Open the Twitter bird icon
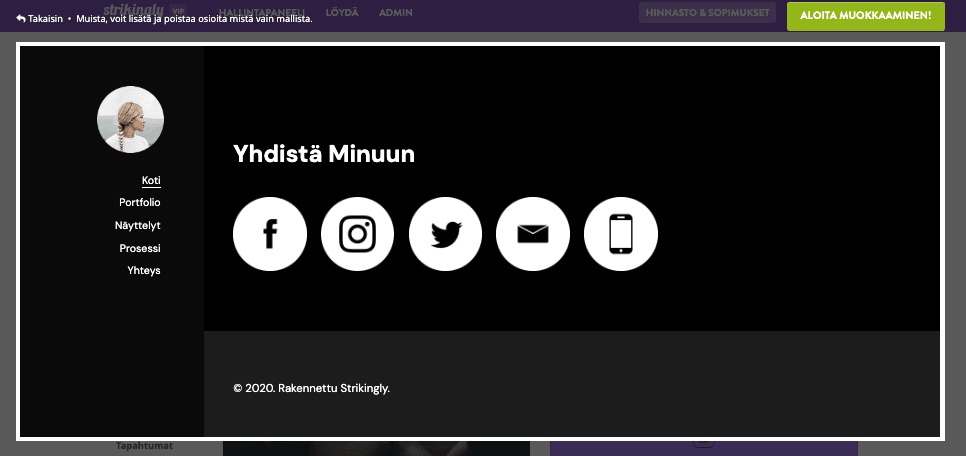 tap(445, 234)
